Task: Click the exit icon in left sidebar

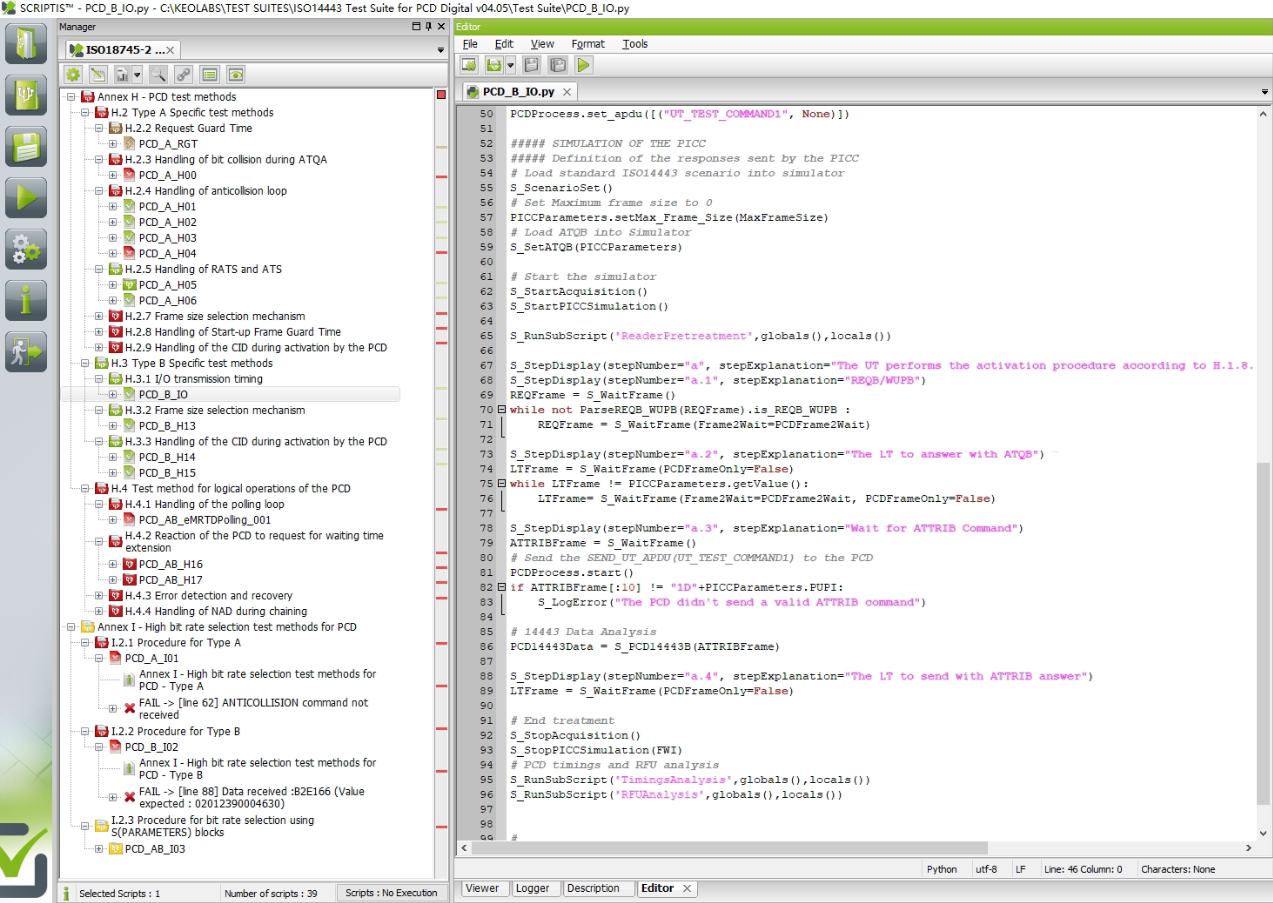Action: (x=26, y=352)
